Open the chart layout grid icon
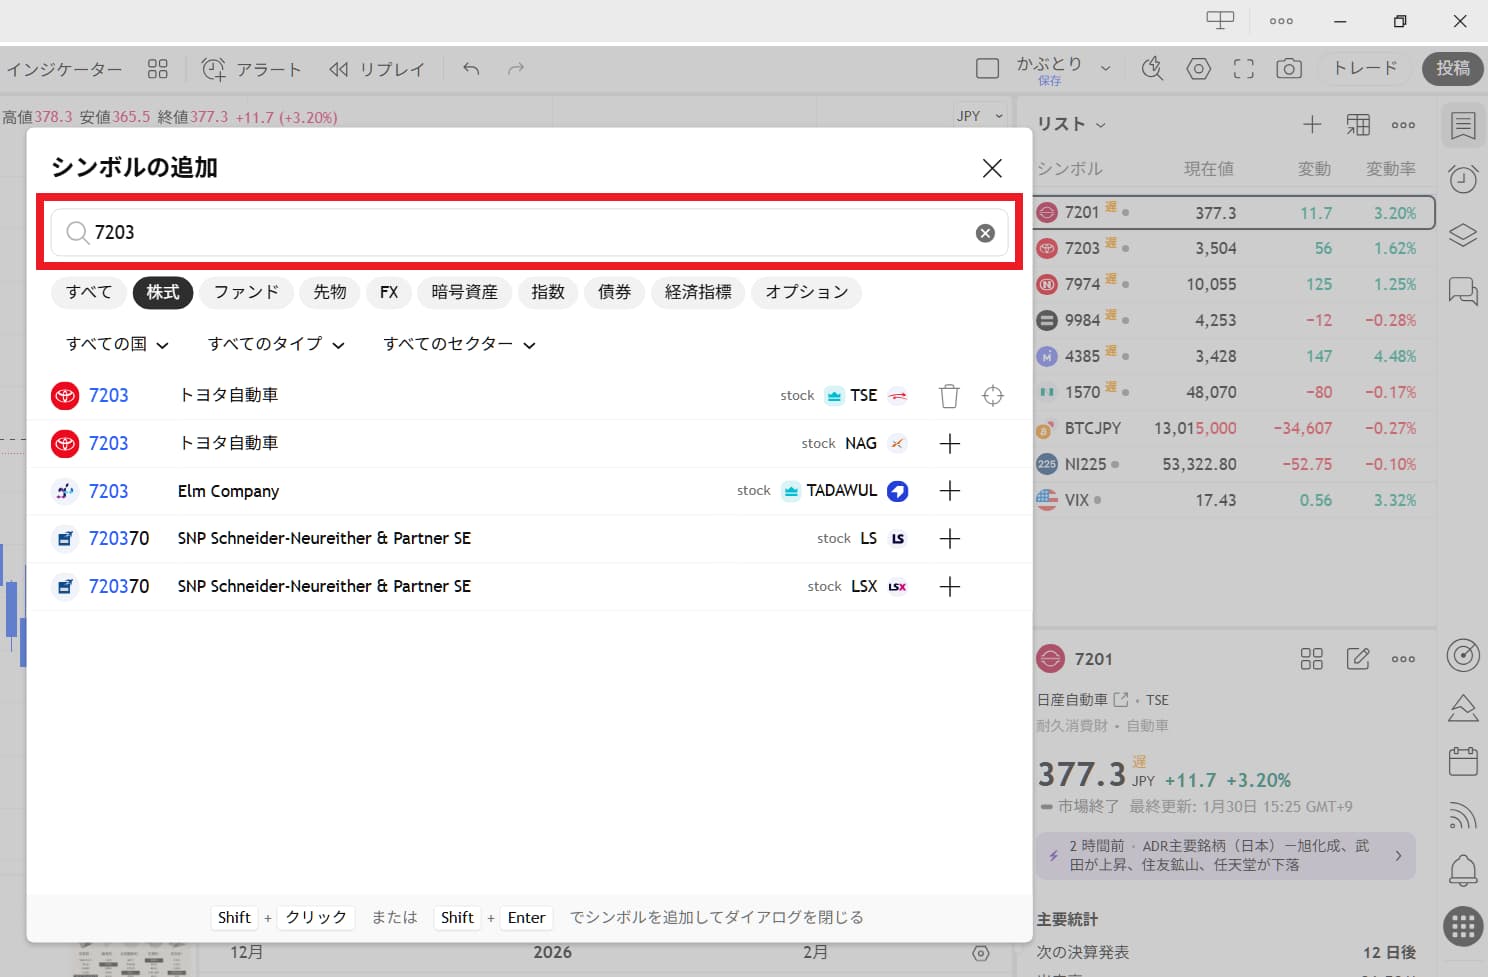The width and height of the screenshot is (1488, 977). tap(158, 69)
